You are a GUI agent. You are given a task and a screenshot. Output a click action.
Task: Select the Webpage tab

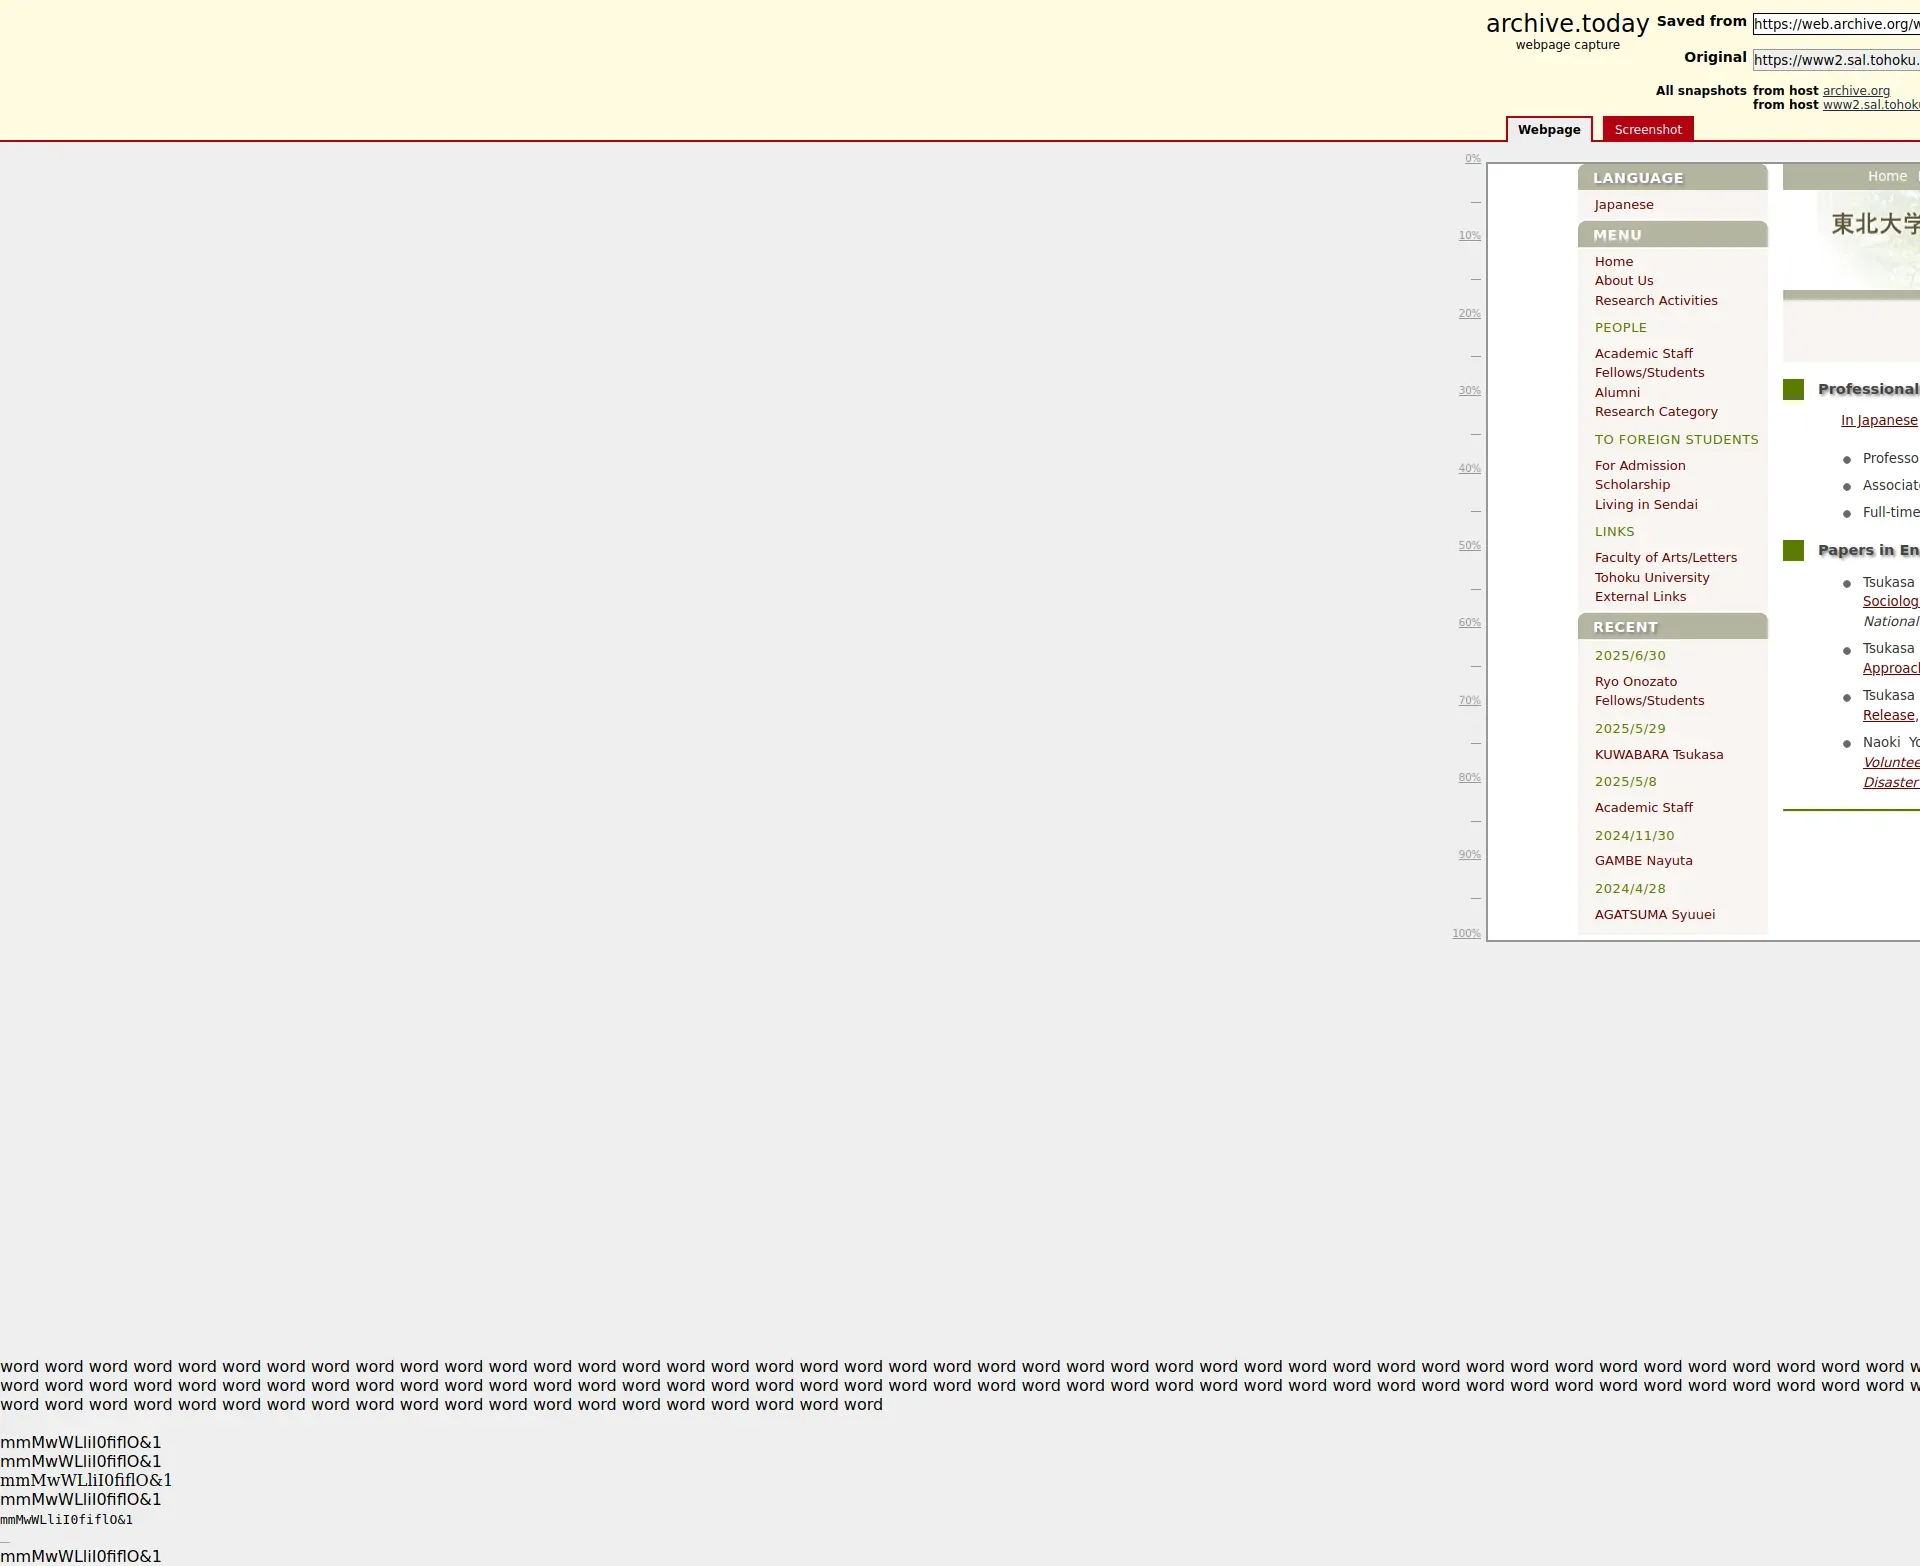coord(1548,130)
